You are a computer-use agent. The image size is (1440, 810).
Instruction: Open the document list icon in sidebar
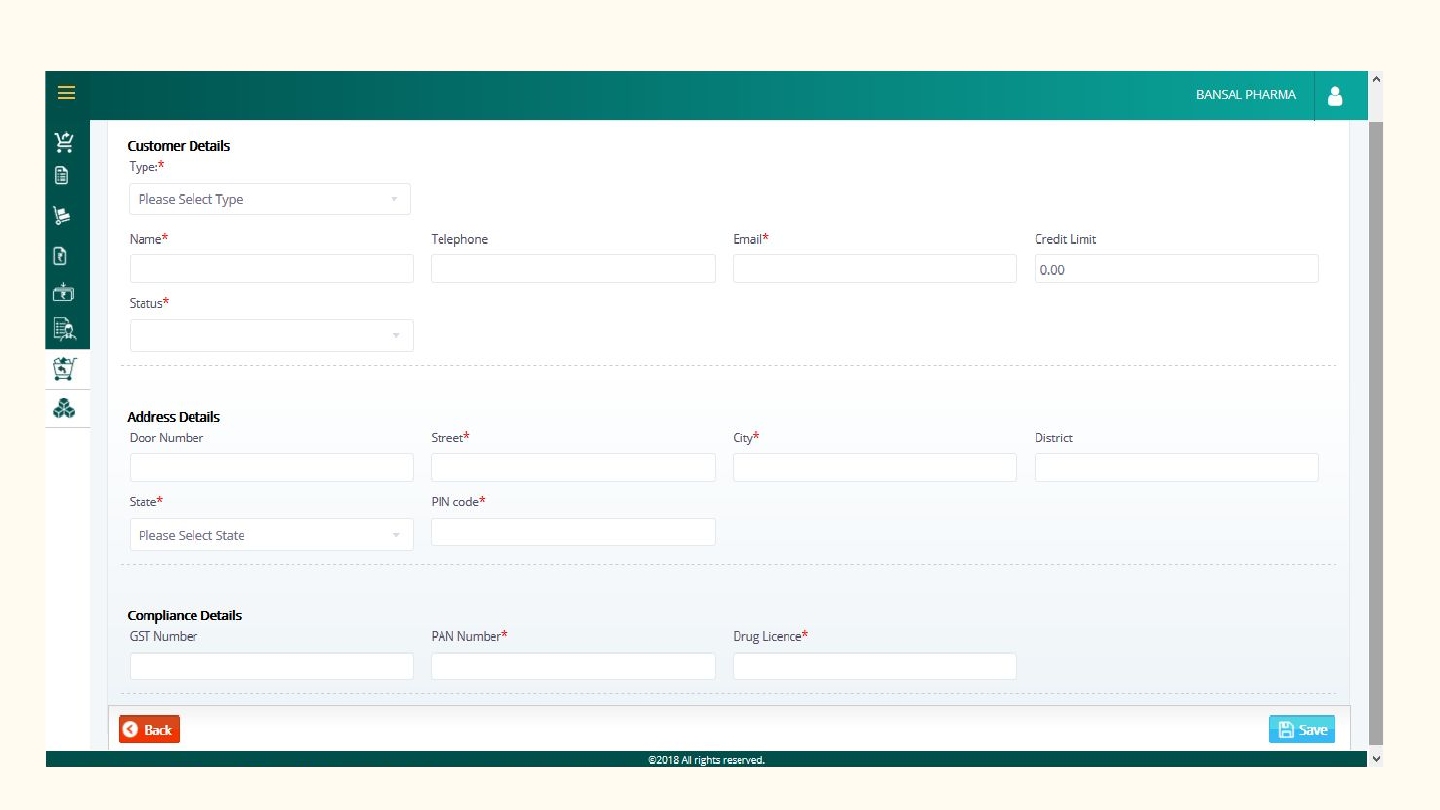(x=62, y=175)
